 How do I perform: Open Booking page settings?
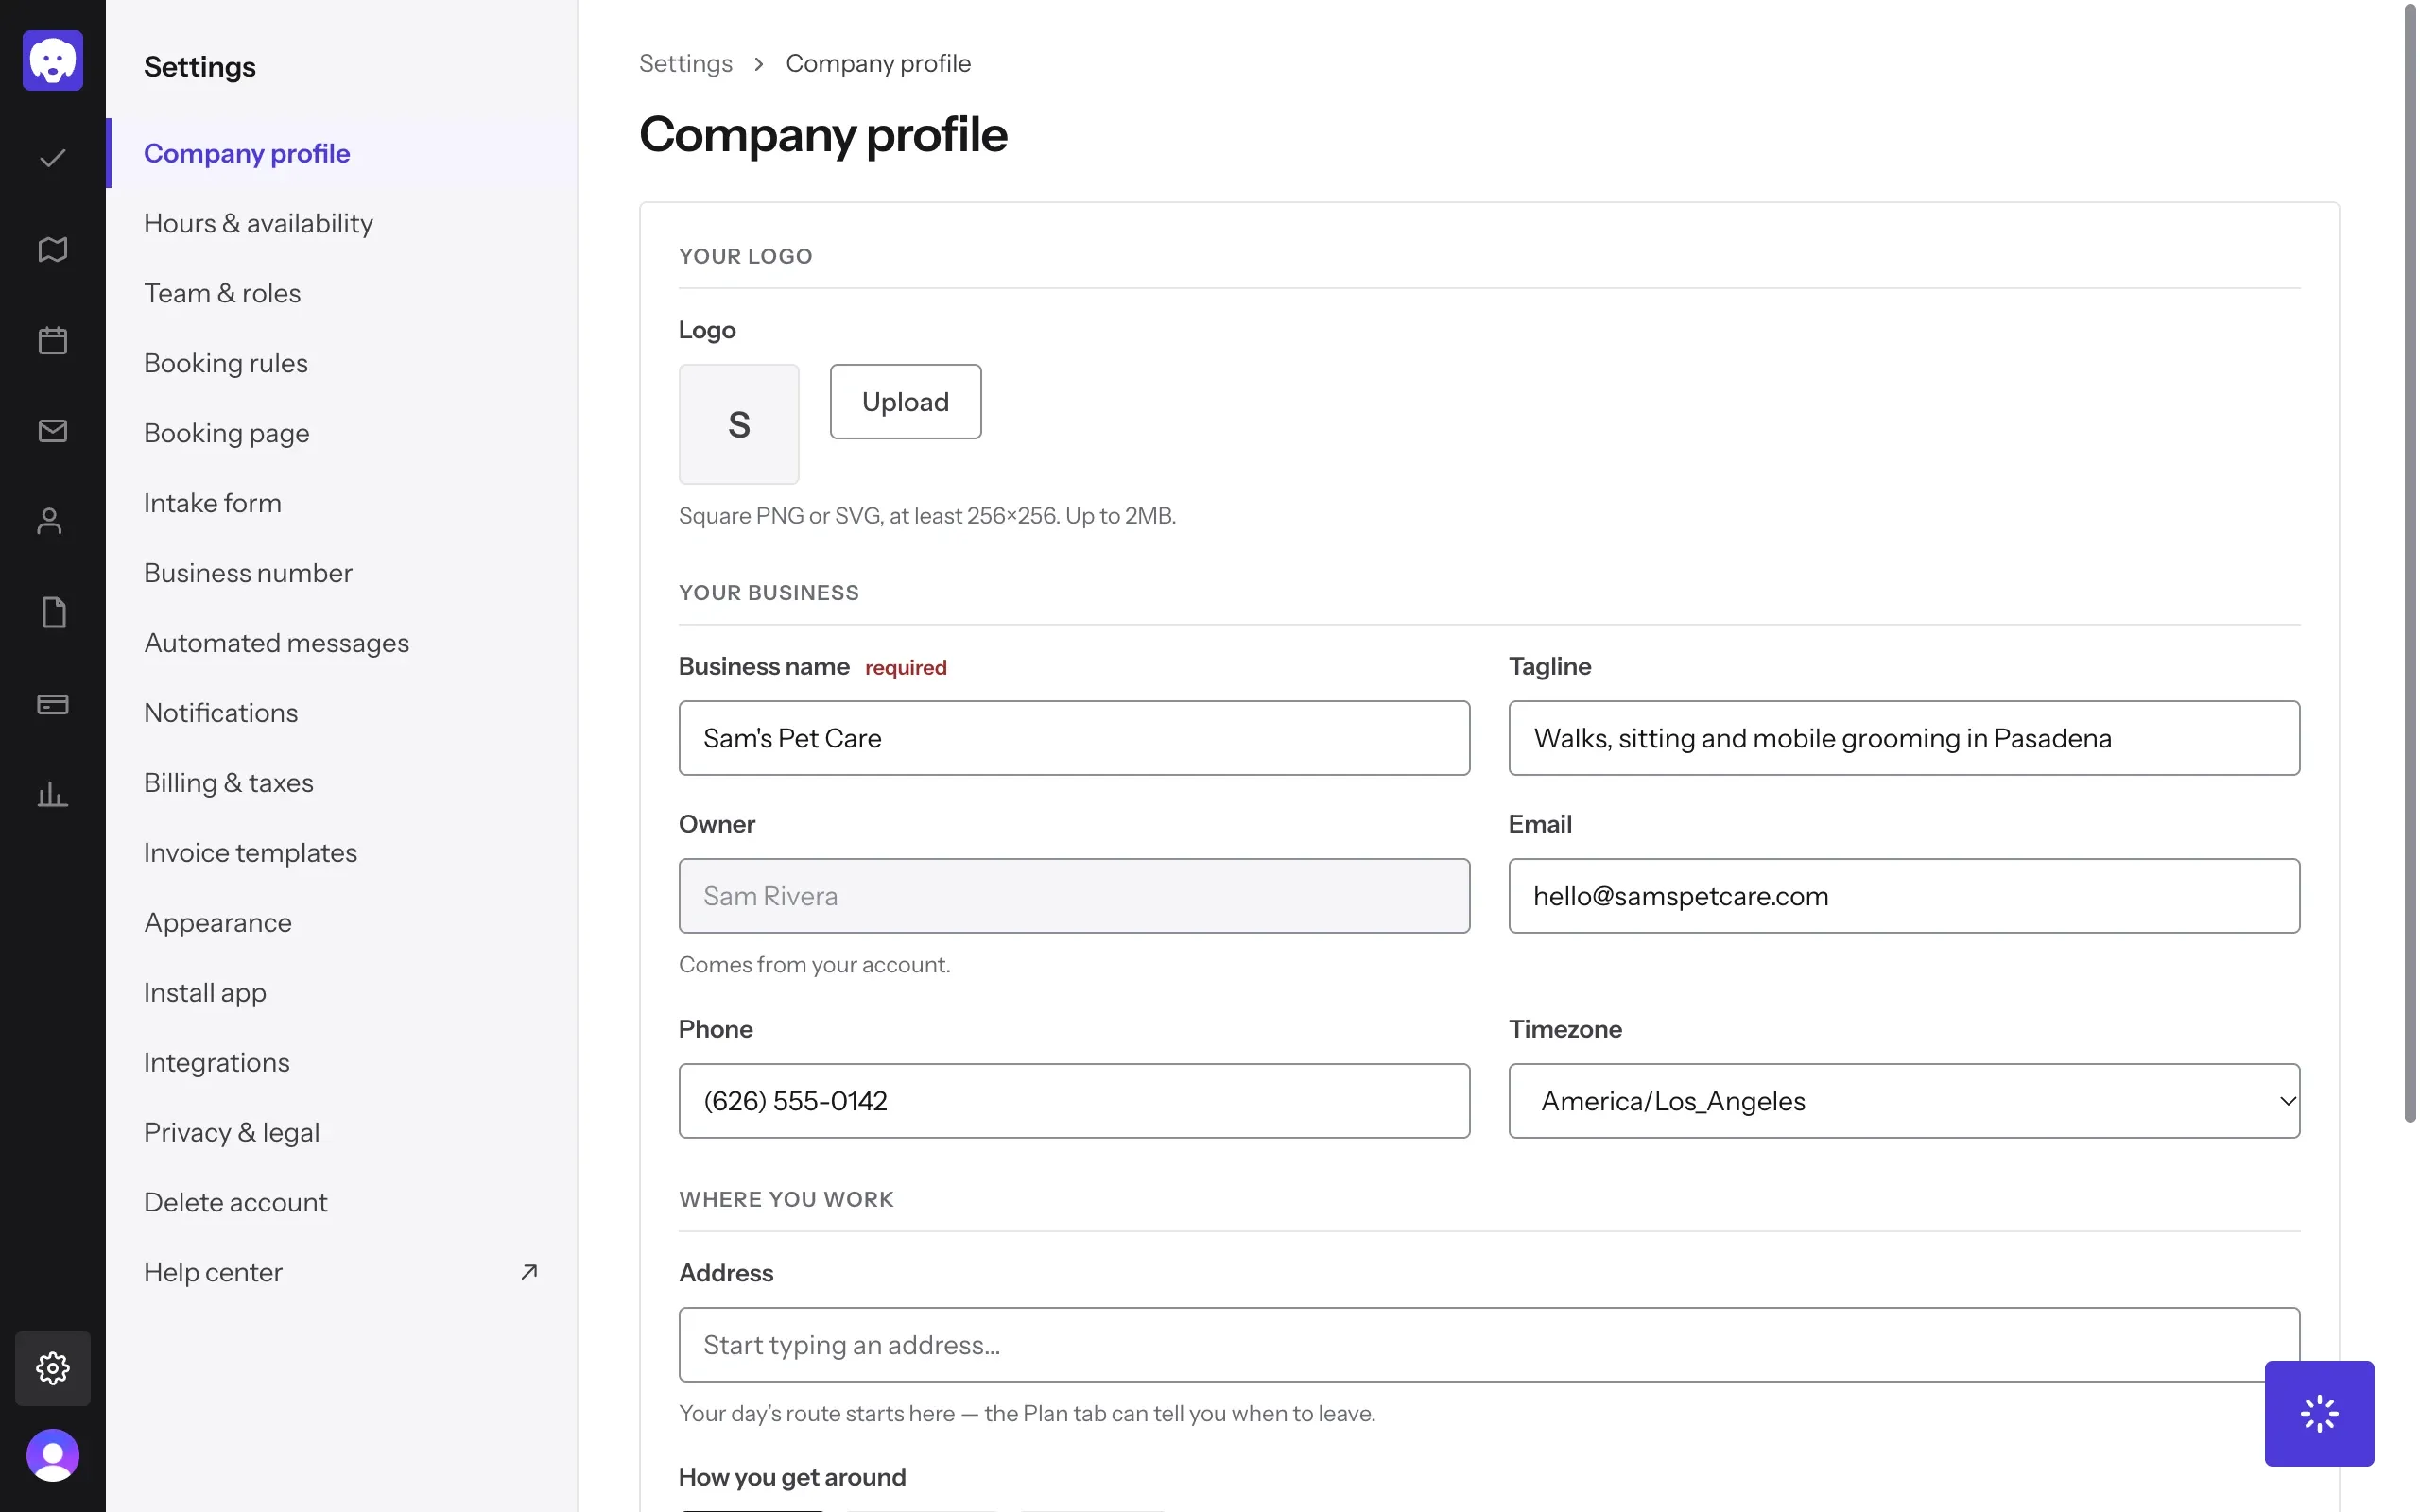pos(342,433)
